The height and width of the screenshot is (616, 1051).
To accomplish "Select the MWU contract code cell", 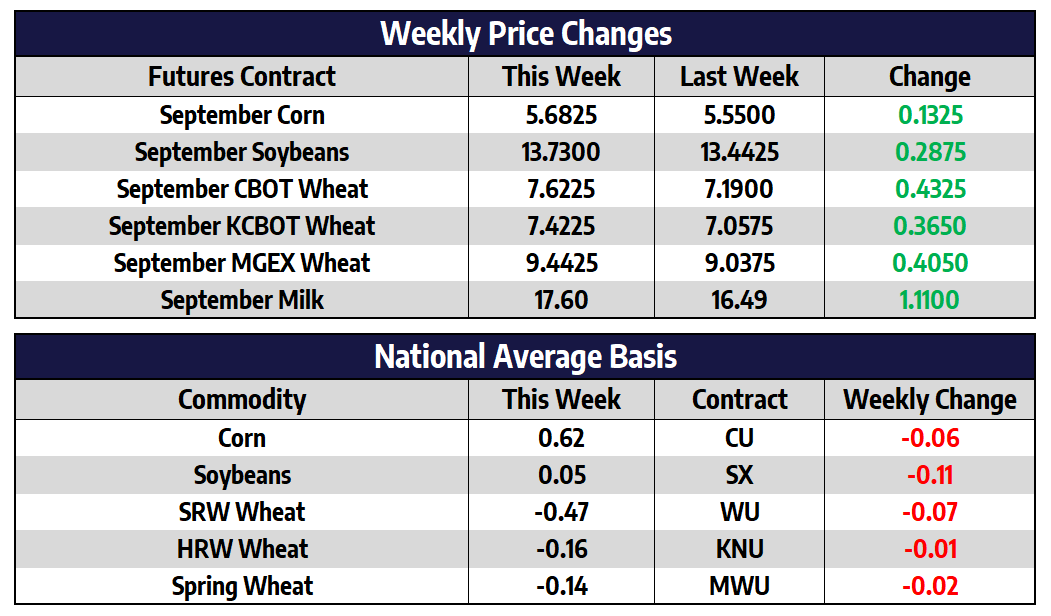I will point(739,586).
